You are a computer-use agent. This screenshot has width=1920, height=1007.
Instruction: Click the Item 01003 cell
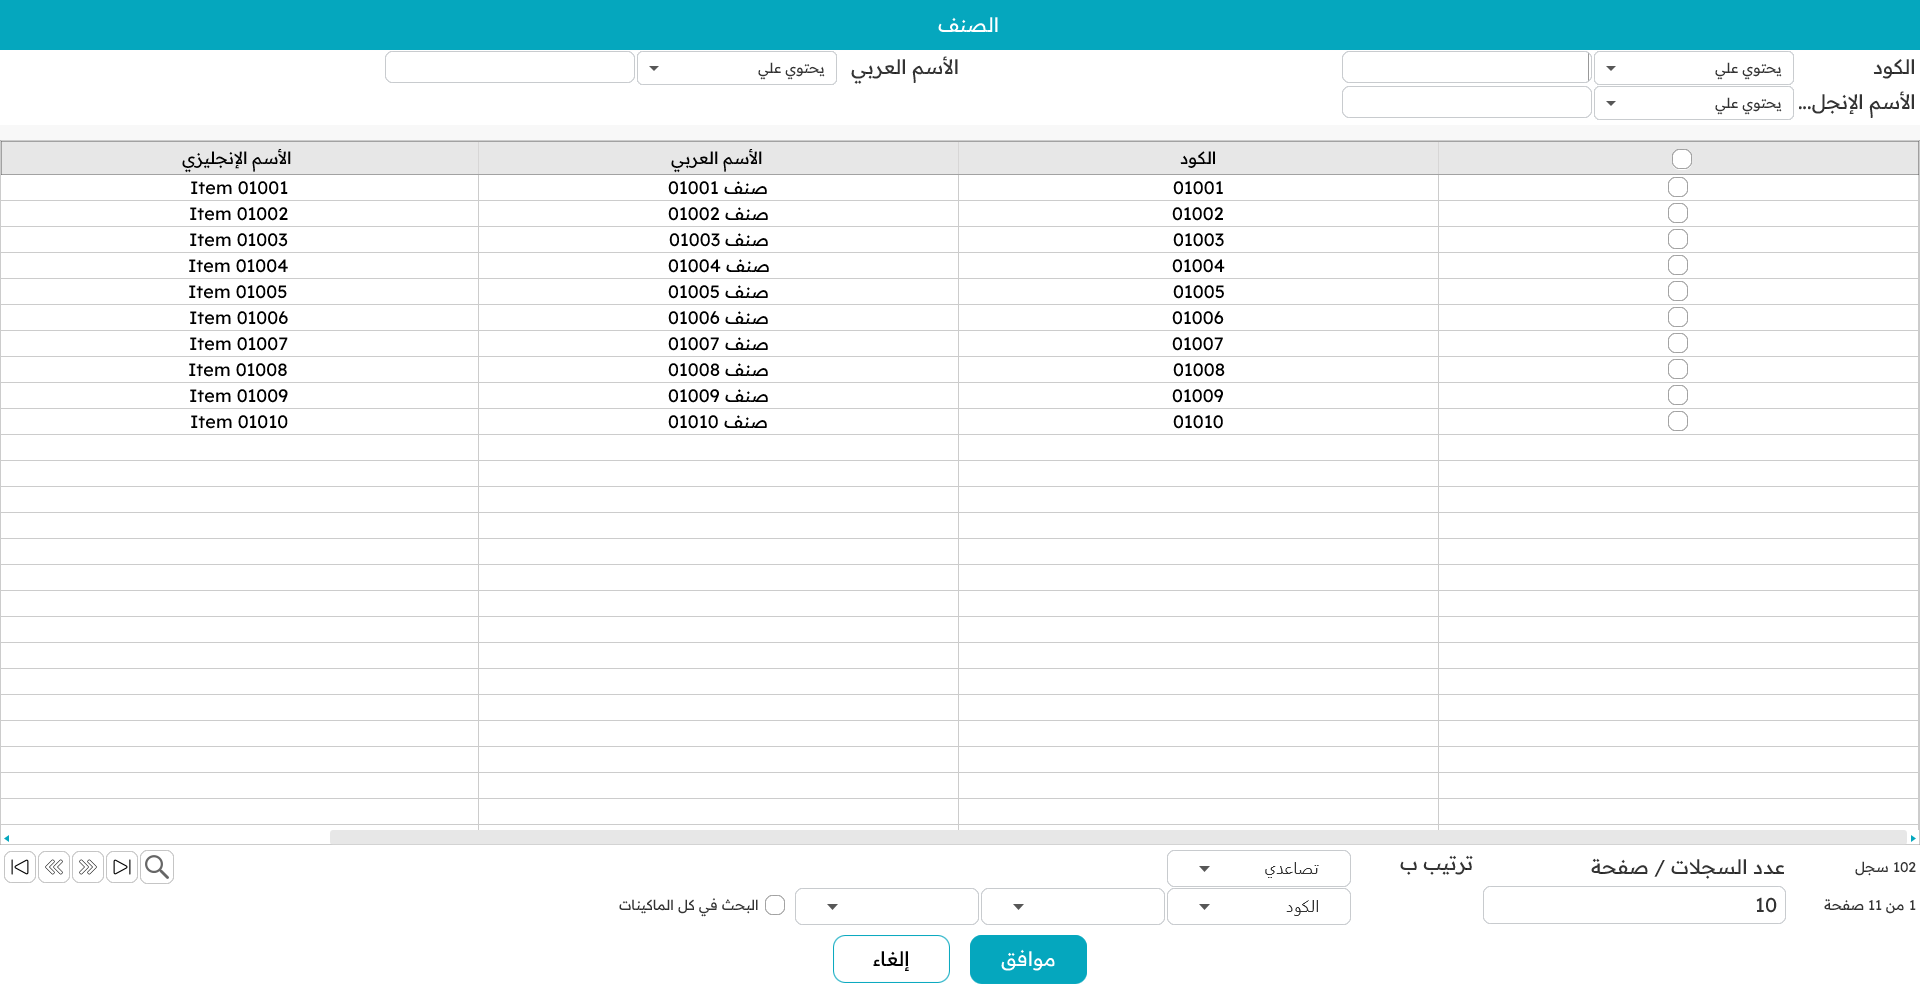click(x=239, y=239)
